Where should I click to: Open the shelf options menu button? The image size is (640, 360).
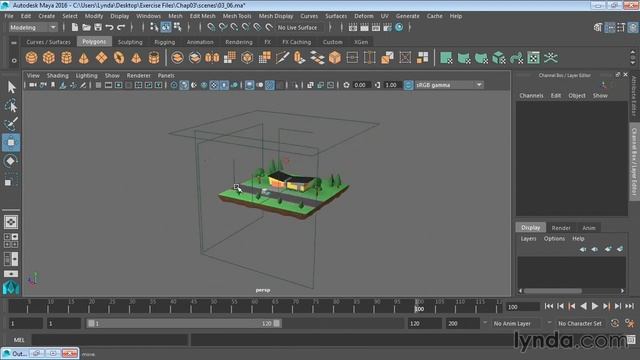click(14, 60)
